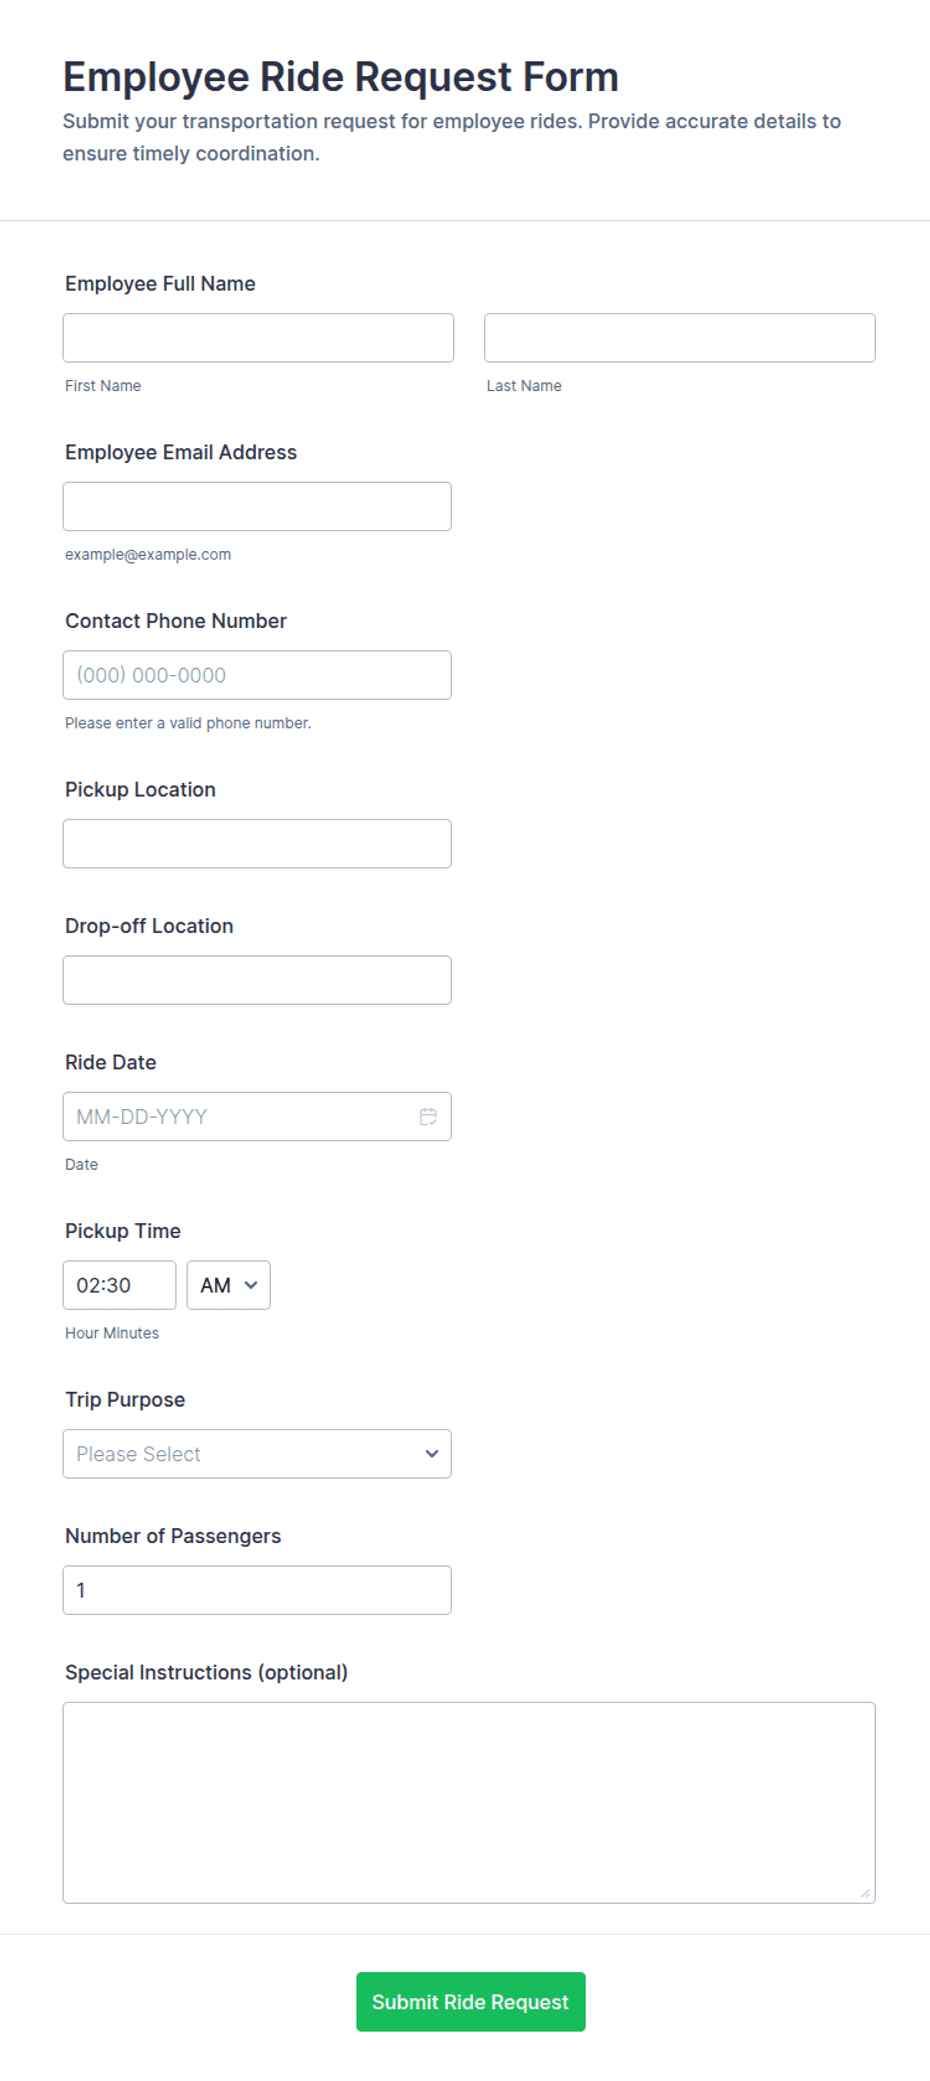The width and height of the screenshot is (930, 2081).
Task: Select the Contact Phone Number field
Action: coord(257,675)
